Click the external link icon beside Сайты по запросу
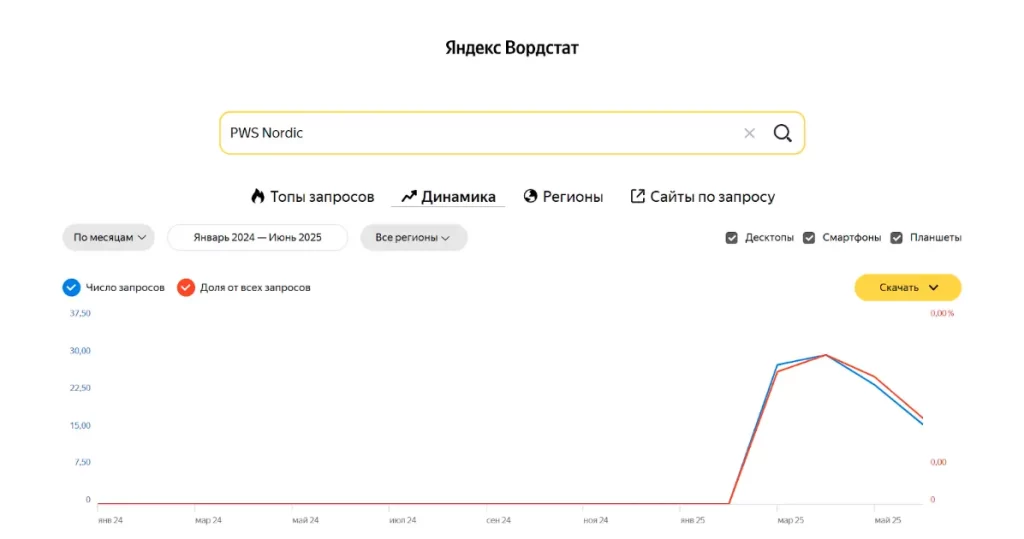This screenshot has height=539, width=1024. pyautogui.click(x=637, y=196)
